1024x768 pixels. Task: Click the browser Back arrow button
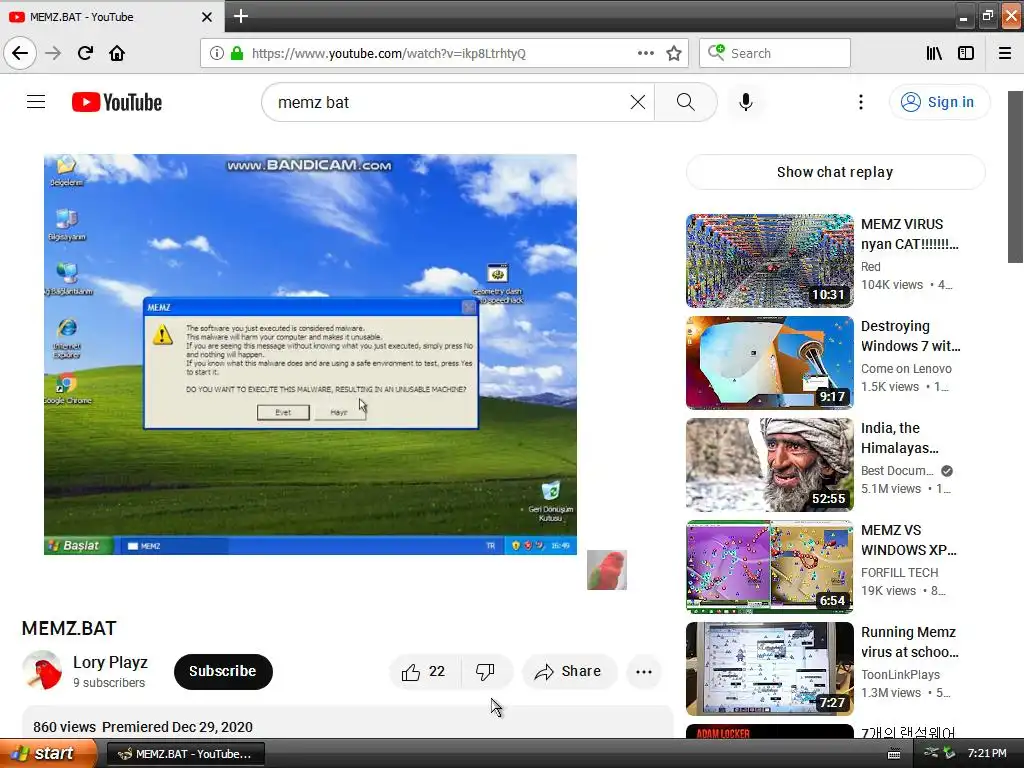[x=20, y=53]
